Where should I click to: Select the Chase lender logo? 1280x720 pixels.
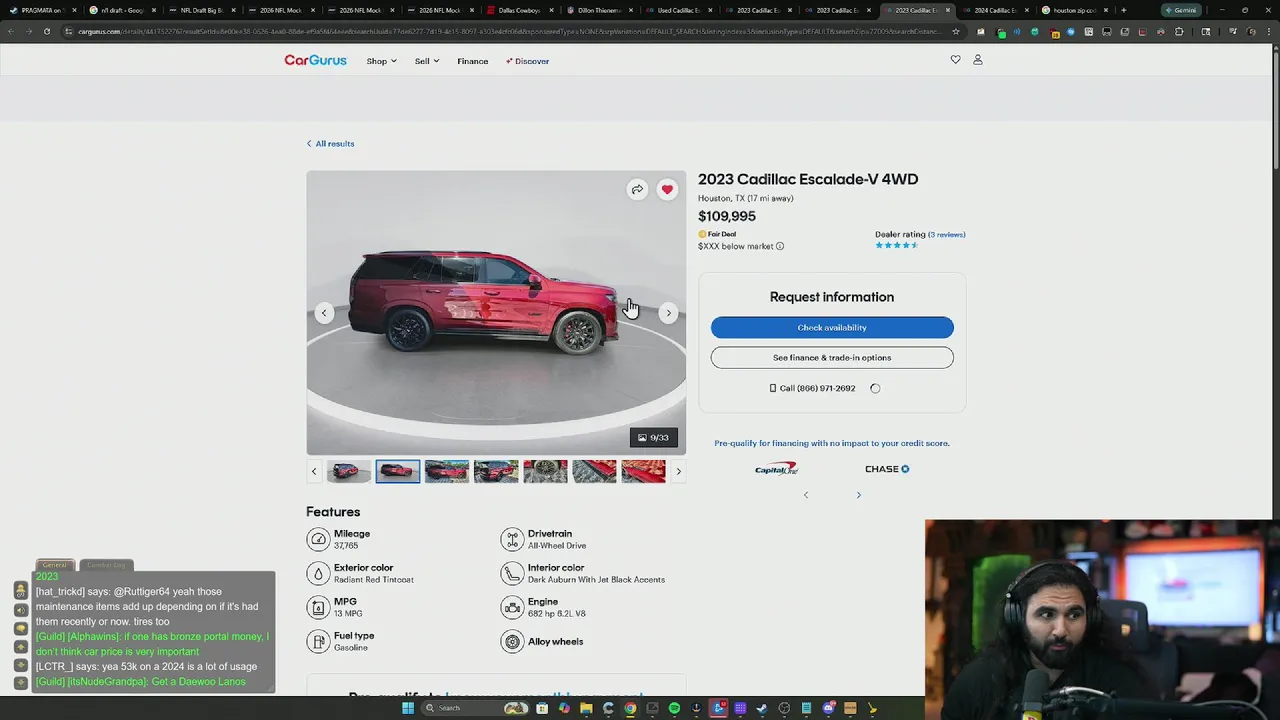click(x=887, y=469)
